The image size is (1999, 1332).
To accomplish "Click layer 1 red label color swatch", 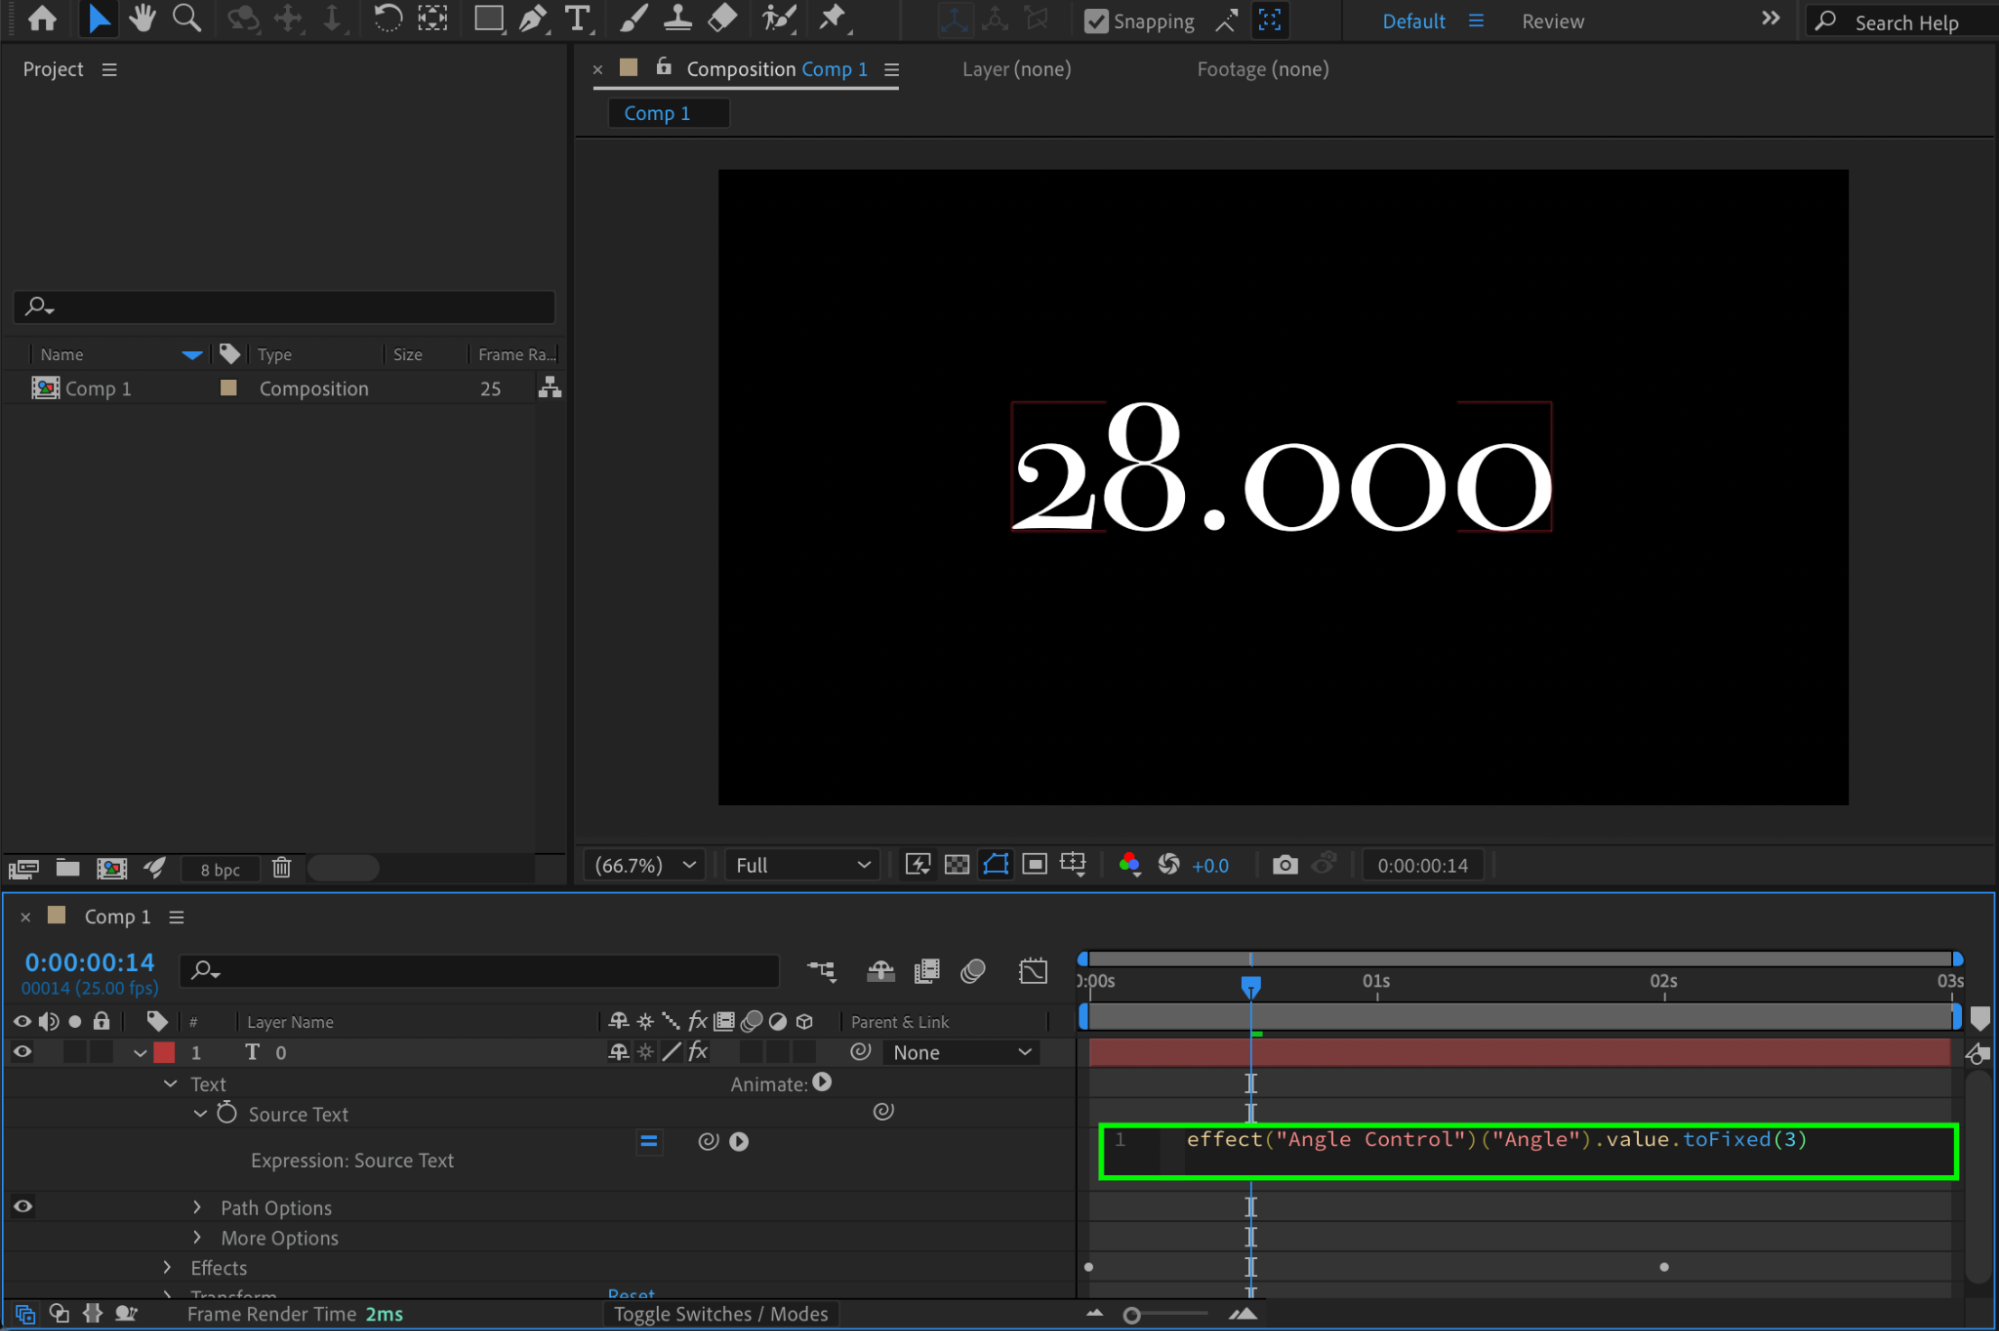I will click(x=164, y=1052).
